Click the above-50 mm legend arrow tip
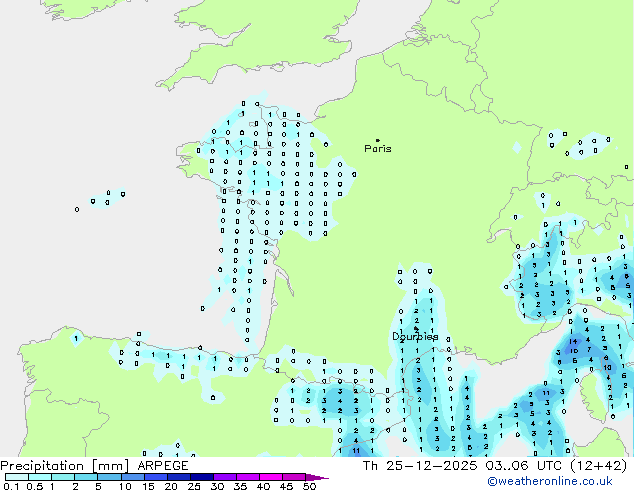This screenshot has width=634, height=490. 317,477
